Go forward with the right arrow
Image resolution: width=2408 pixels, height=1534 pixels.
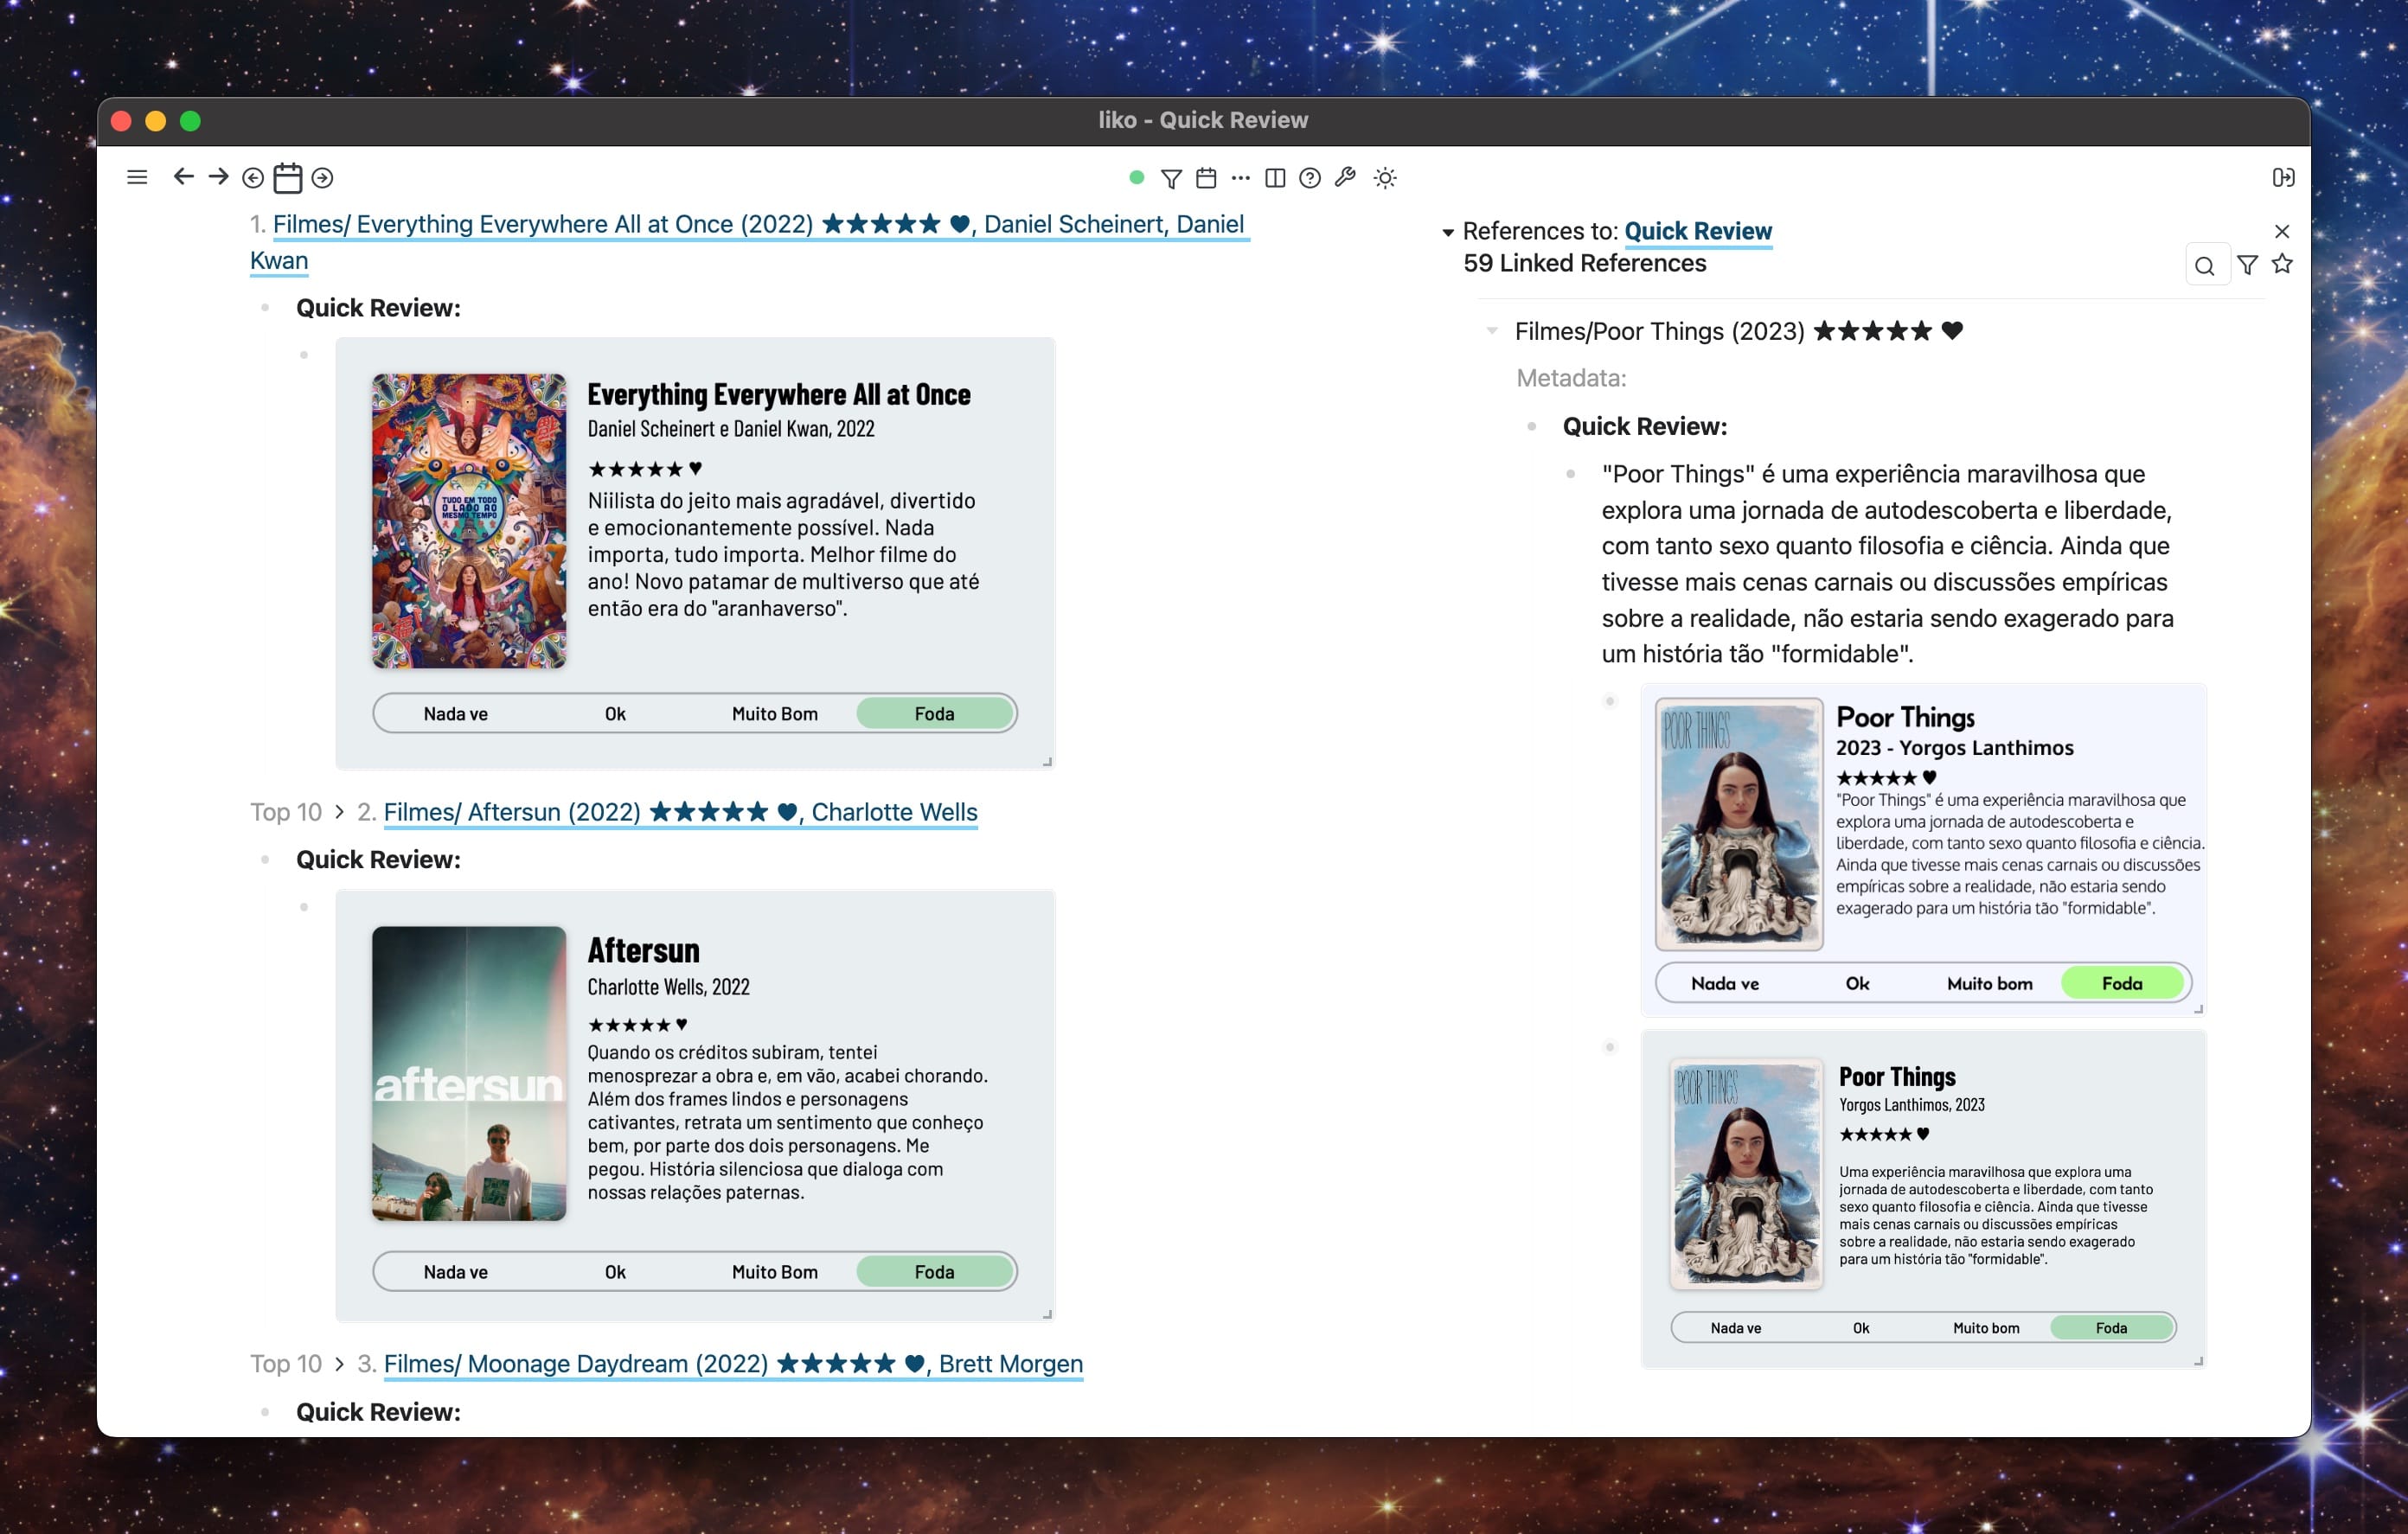[218, 177]
